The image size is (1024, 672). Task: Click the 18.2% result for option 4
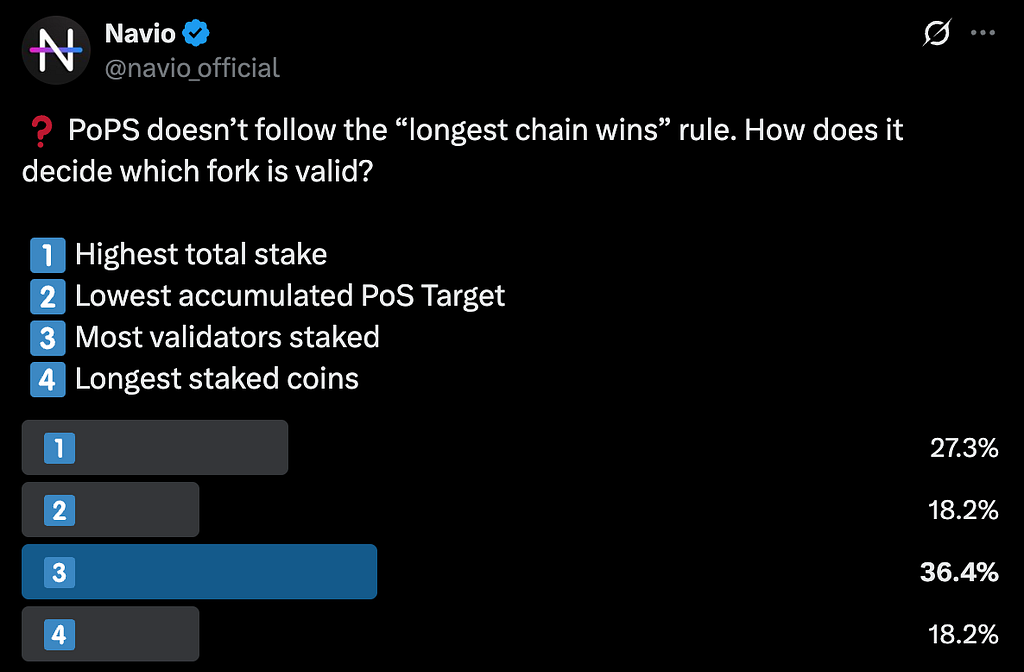coord(963,634)
